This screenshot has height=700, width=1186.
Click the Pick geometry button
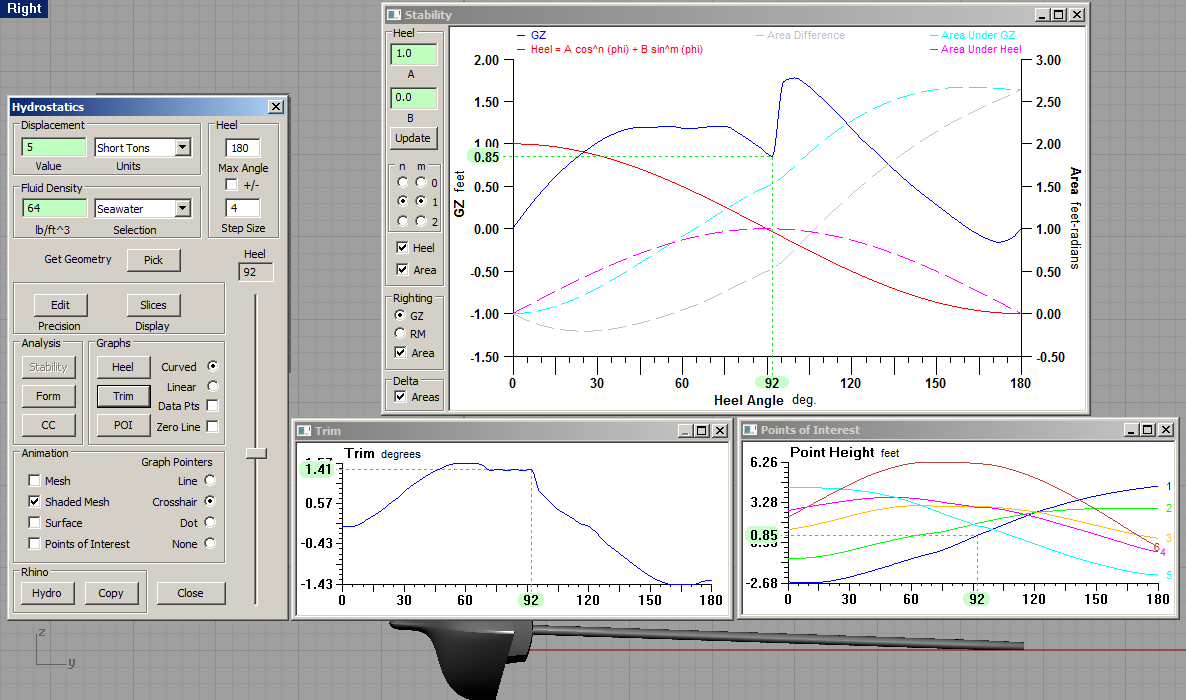[154, 260]
